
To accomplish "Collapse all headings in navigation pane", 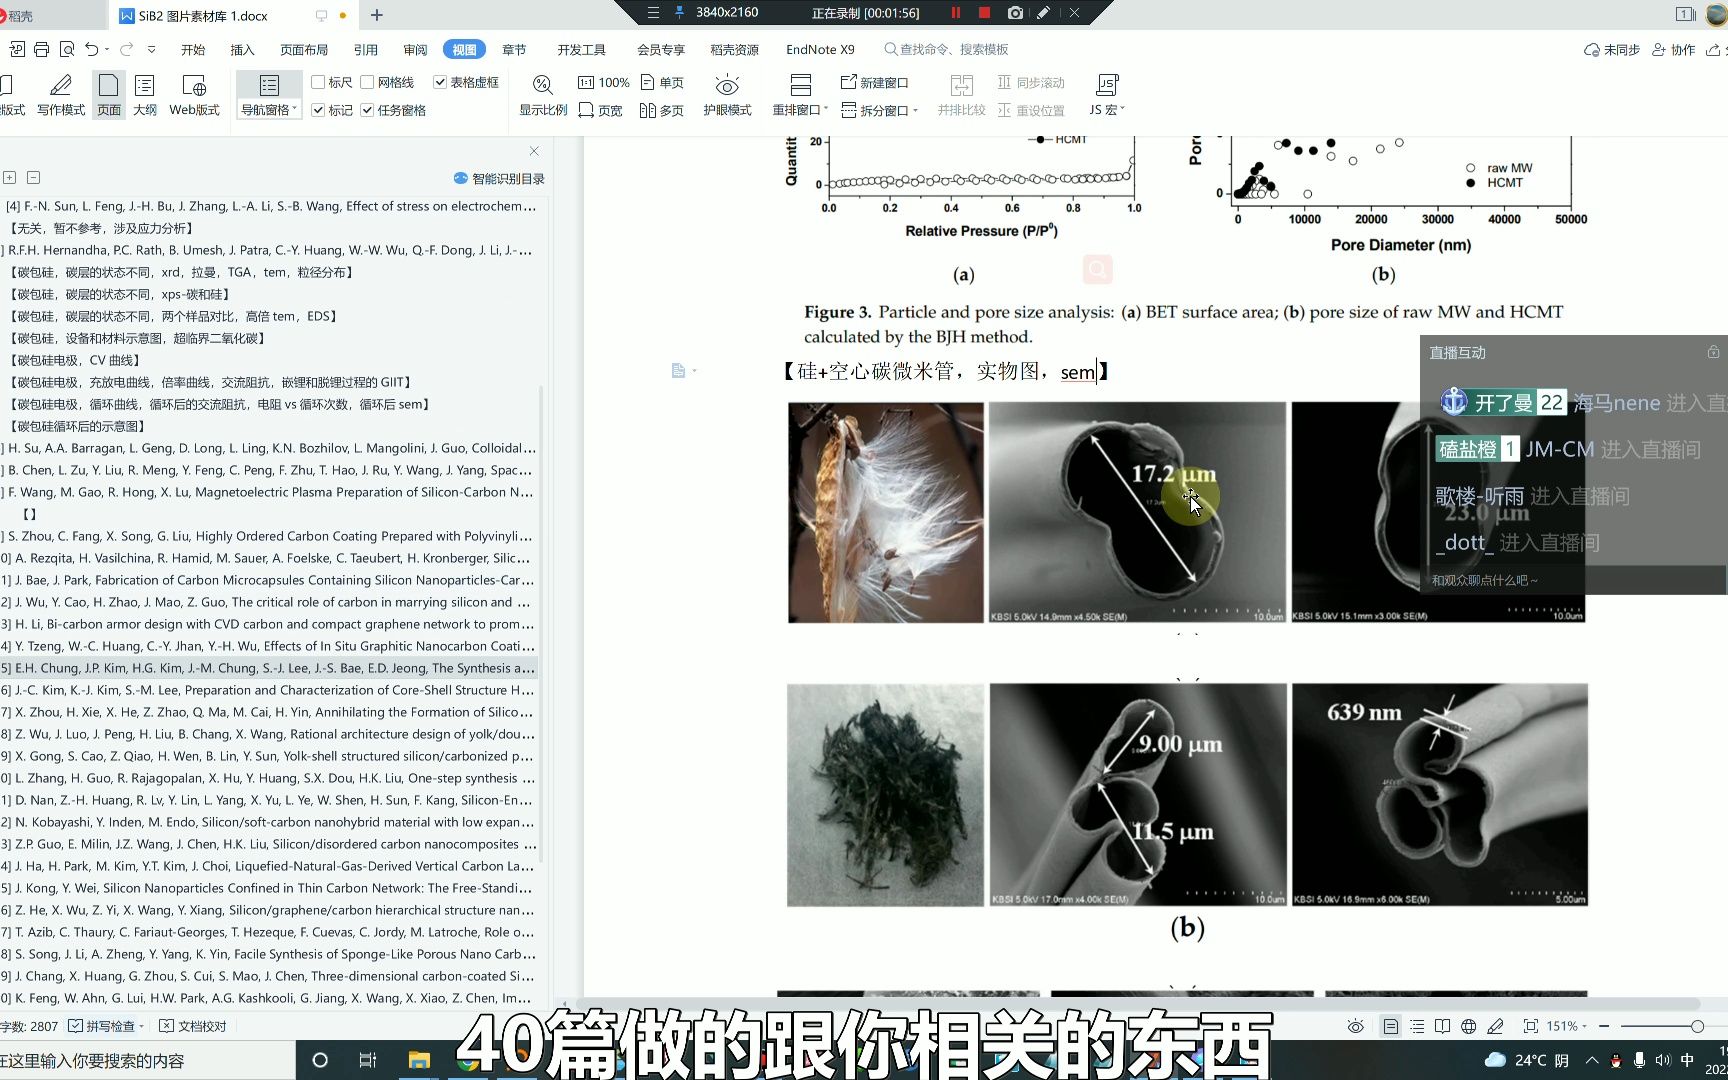I will click(33, 177).
